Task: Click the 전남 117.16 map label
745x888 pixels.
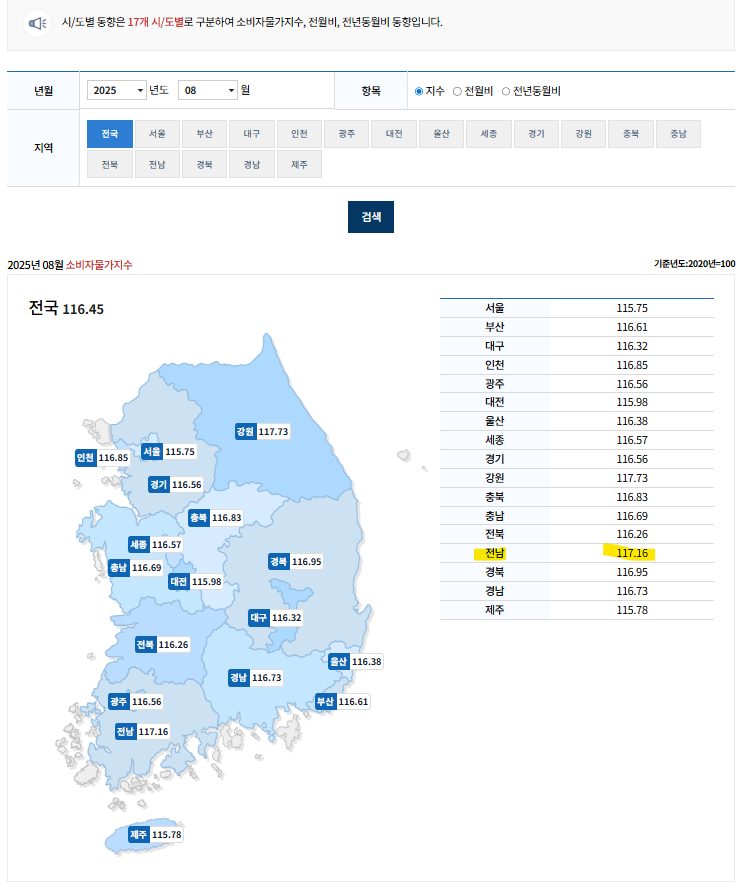Action: pyautogui.click(x=143, y=732)
